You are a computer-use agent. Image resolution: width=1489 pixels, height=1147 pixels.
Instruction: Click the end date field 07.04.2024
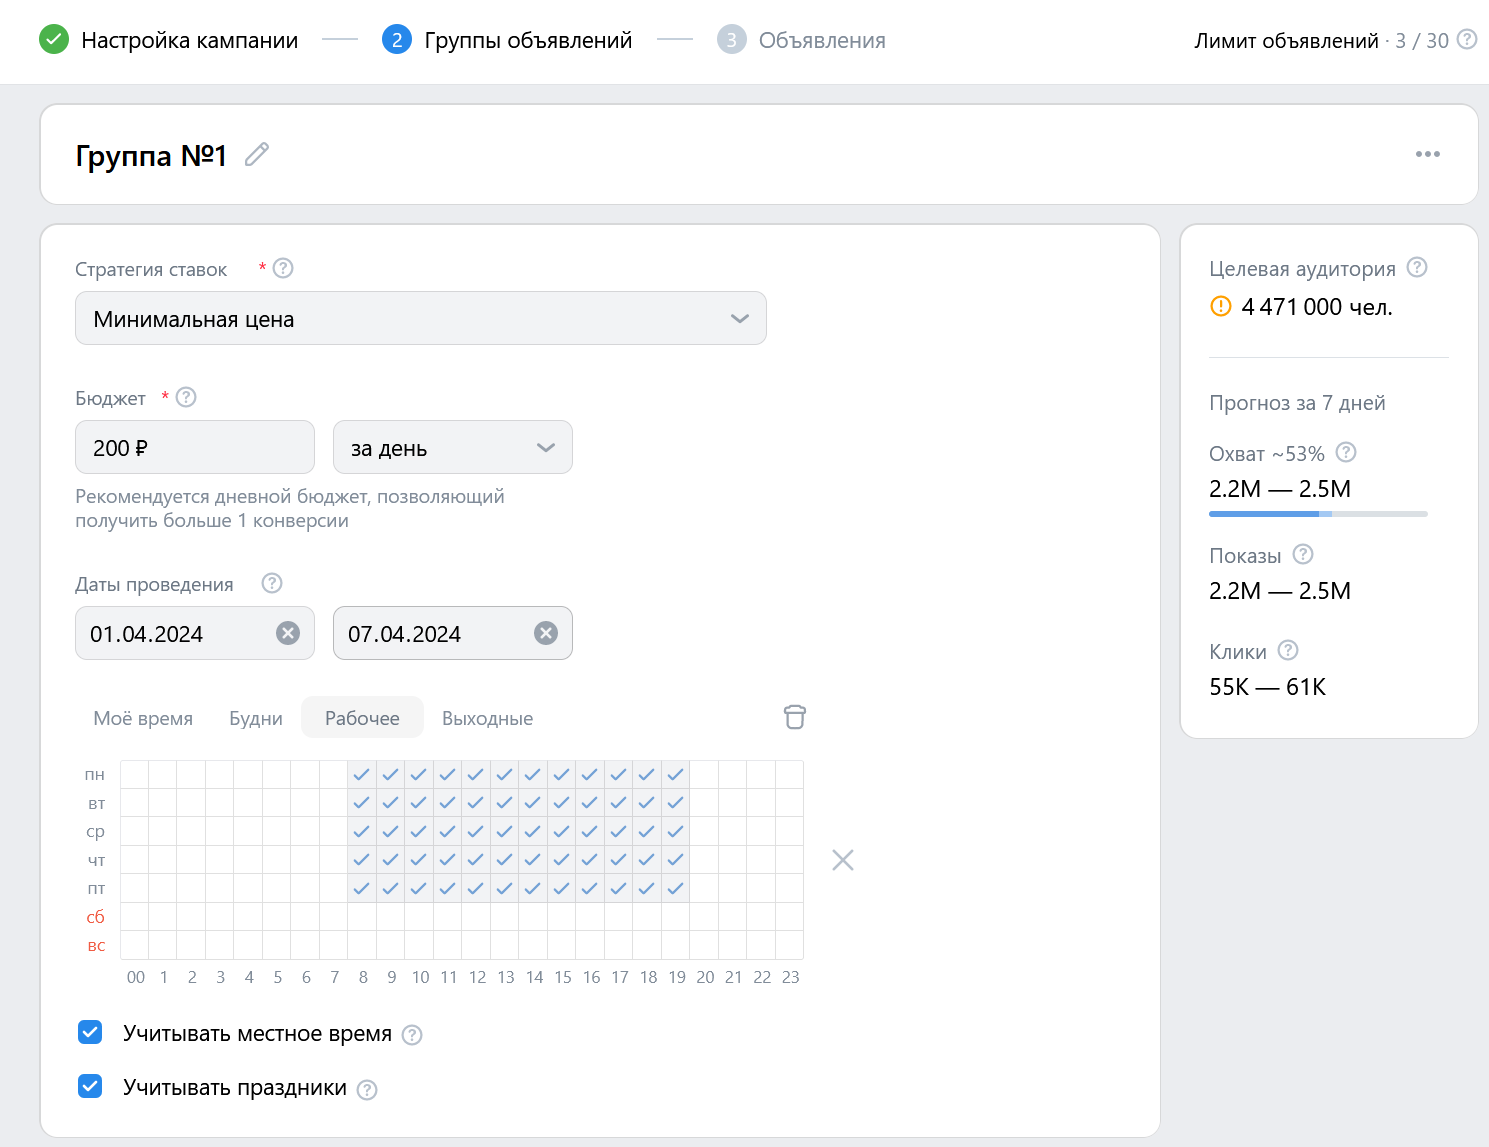pyautogui.click(x=453, y=633)
